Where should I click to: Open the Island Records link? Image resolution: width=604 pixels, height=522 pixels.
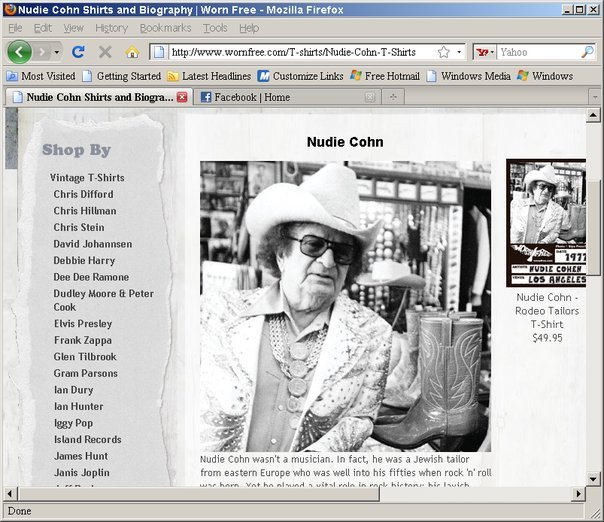pos(87,440)
